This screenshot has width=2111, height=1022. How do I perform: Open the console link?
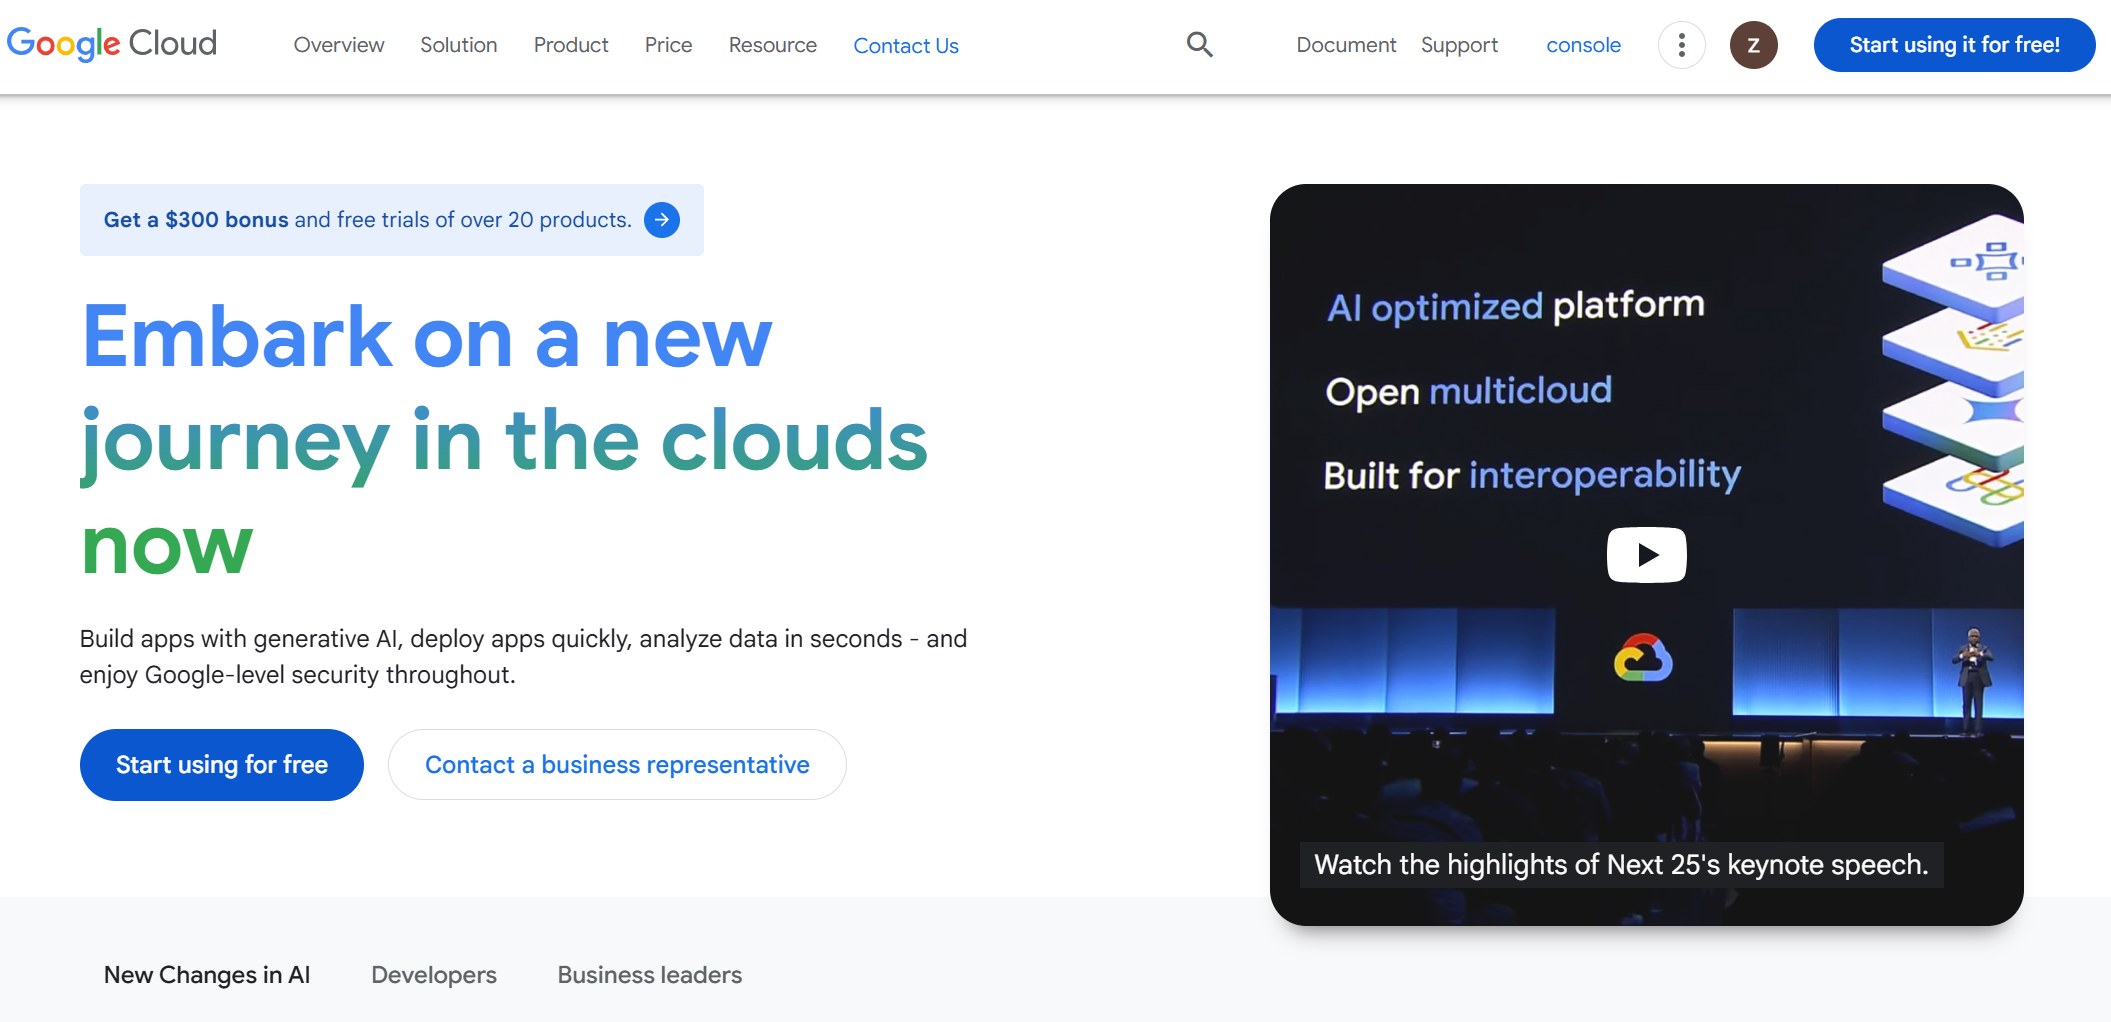(x=1583, y=45)
